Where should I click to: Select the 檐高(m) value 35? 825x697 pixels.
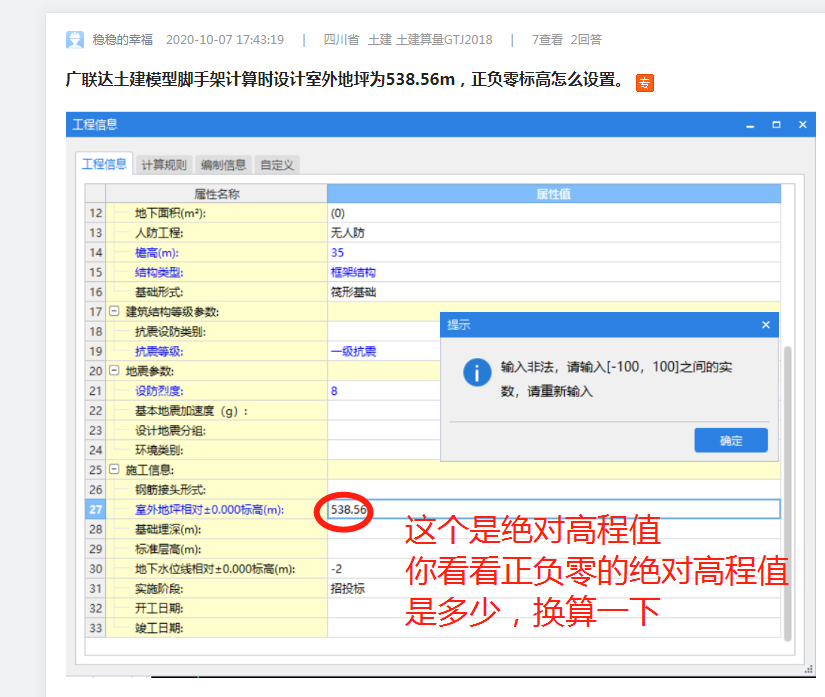337,252
